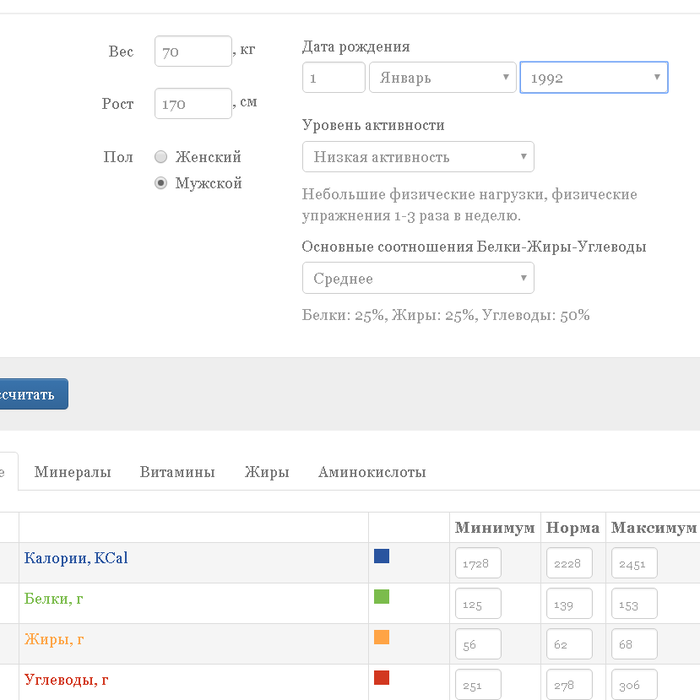
Task: Click the green proteins color swatch
Action: (x=382, y=596)
